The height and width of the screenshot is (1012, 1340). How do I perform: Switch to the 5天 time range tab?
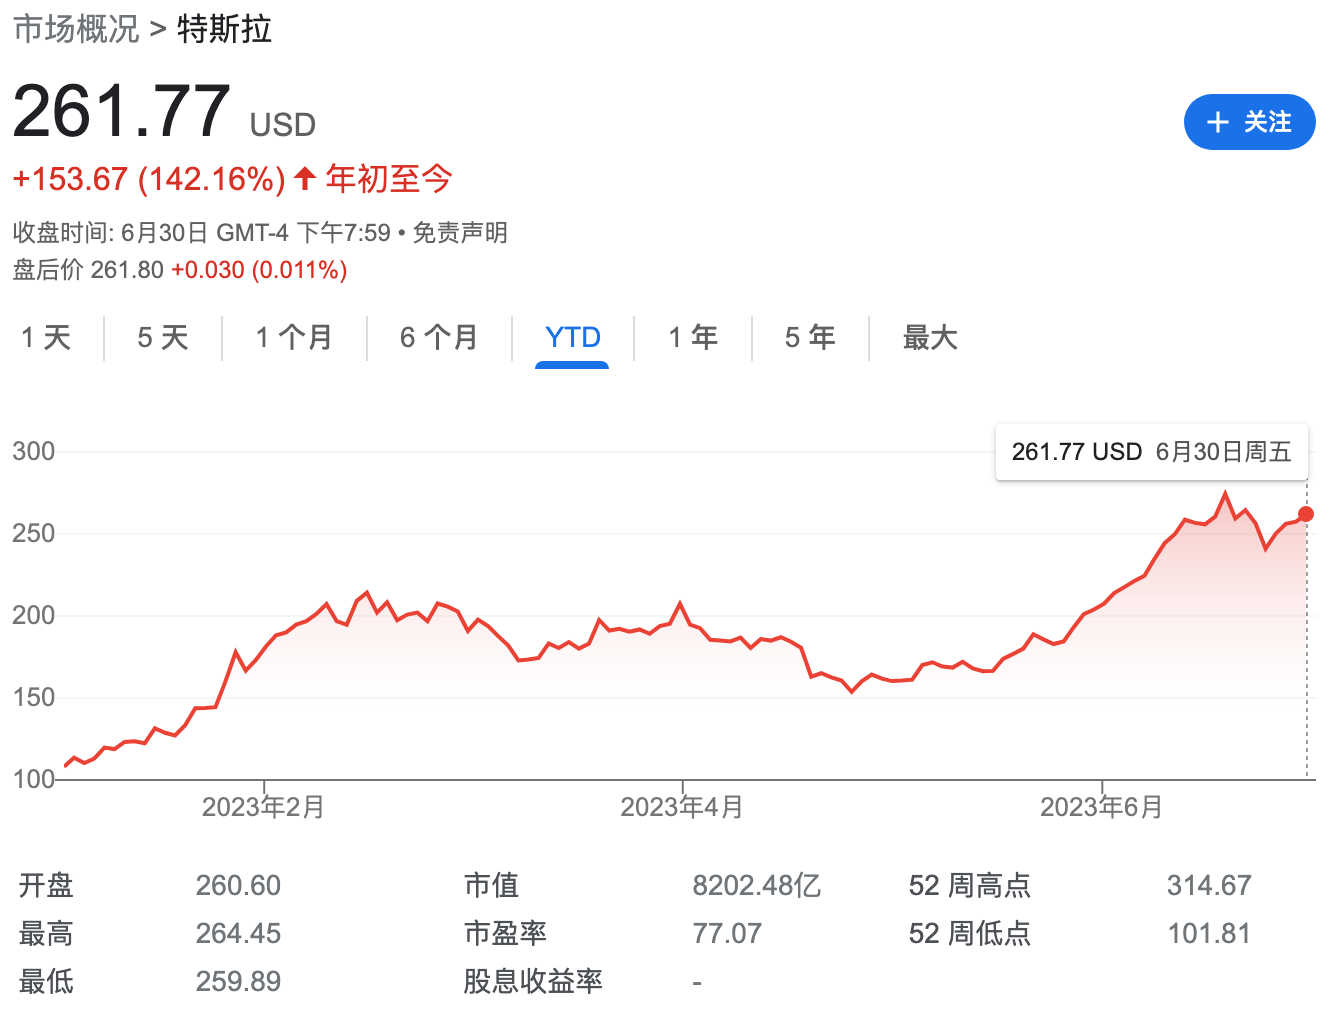click(x=163, y=338)
